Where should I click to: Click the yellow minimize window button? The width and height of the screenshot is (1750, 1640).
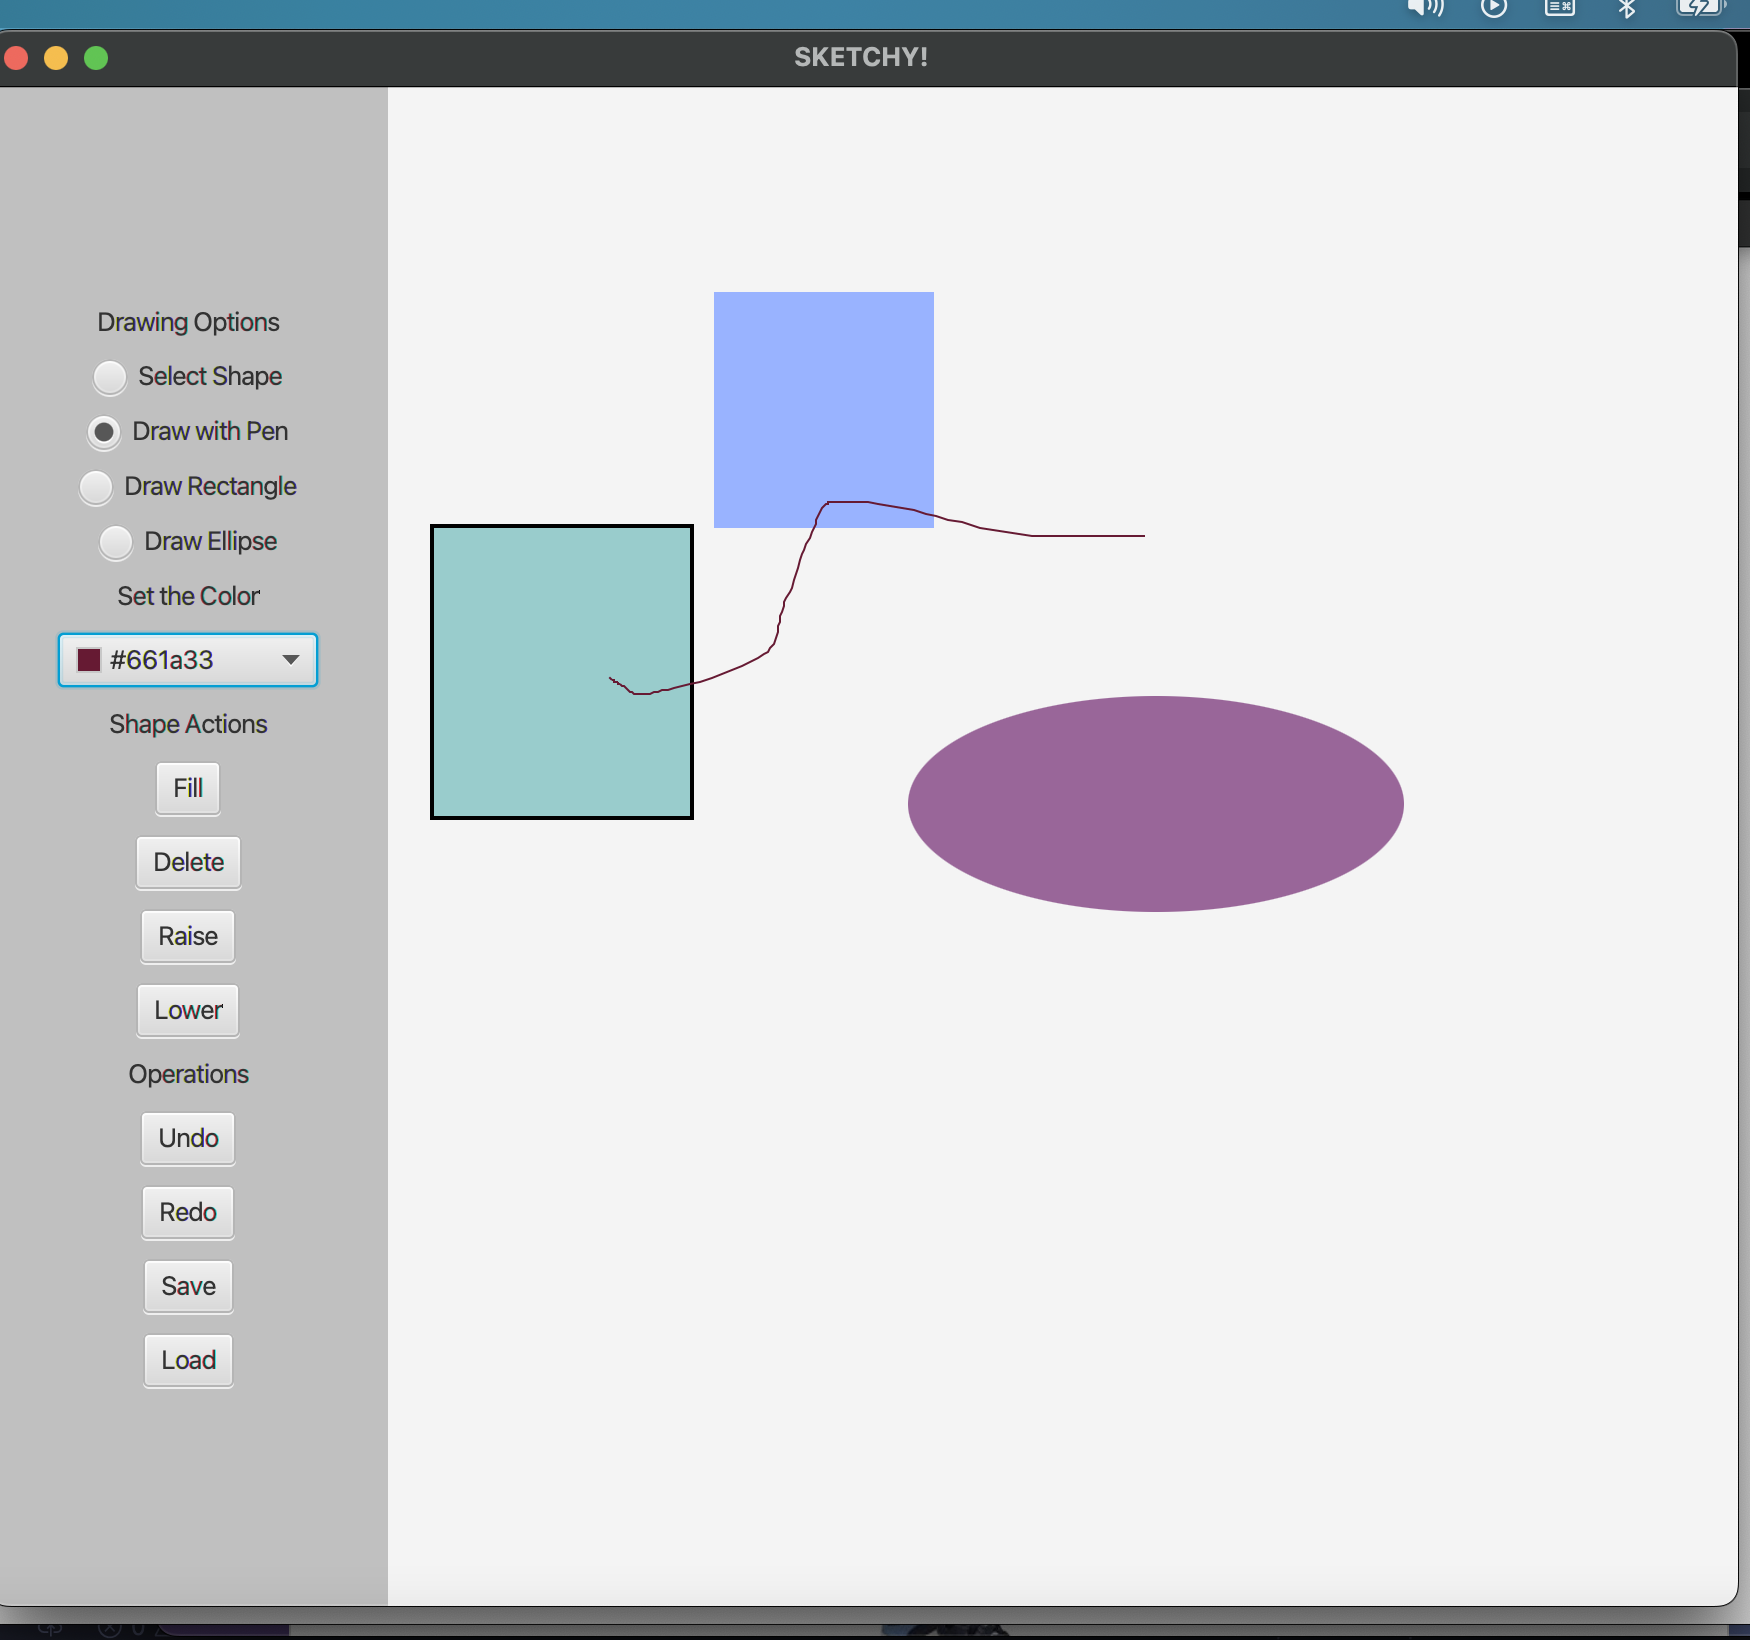click(56, 58)
